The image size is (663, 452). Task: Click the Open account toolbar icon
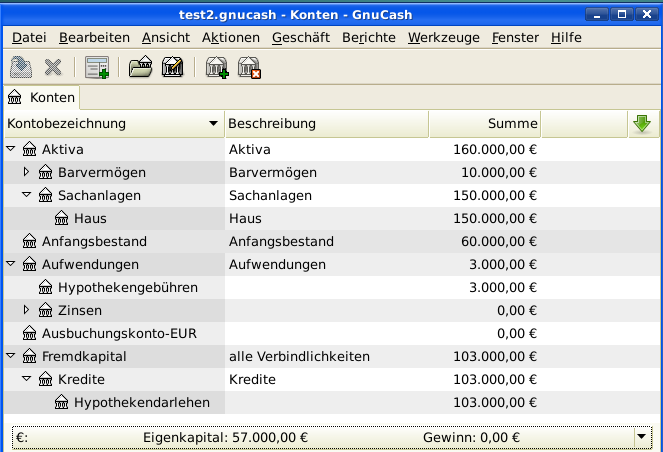tap(140, 68)
